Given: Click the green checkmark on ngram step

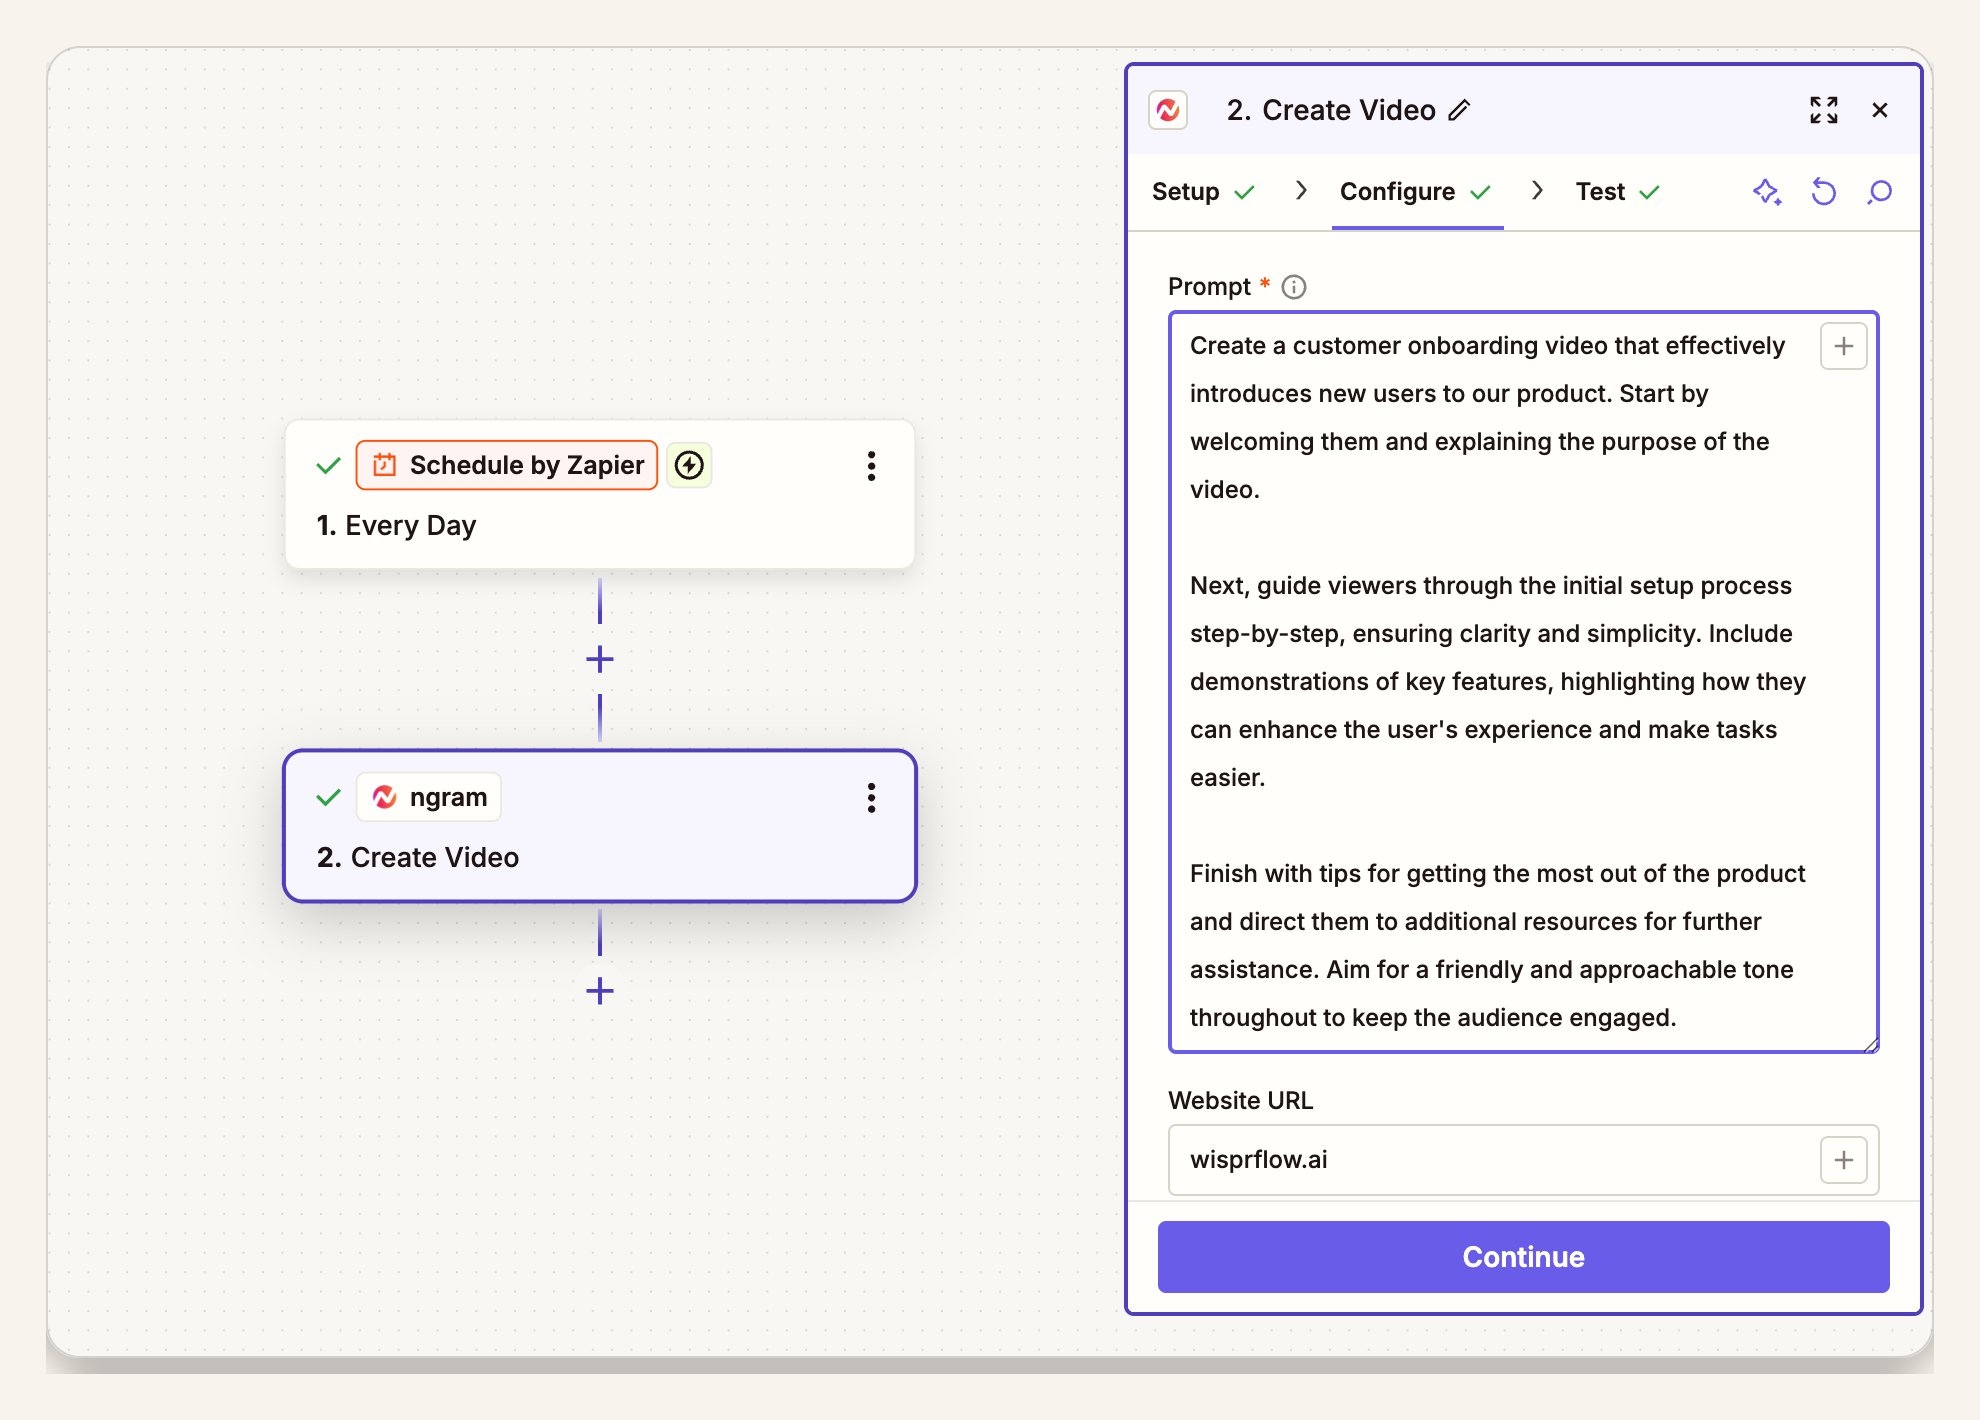Looking at the screenshot, I should point(328,798).
